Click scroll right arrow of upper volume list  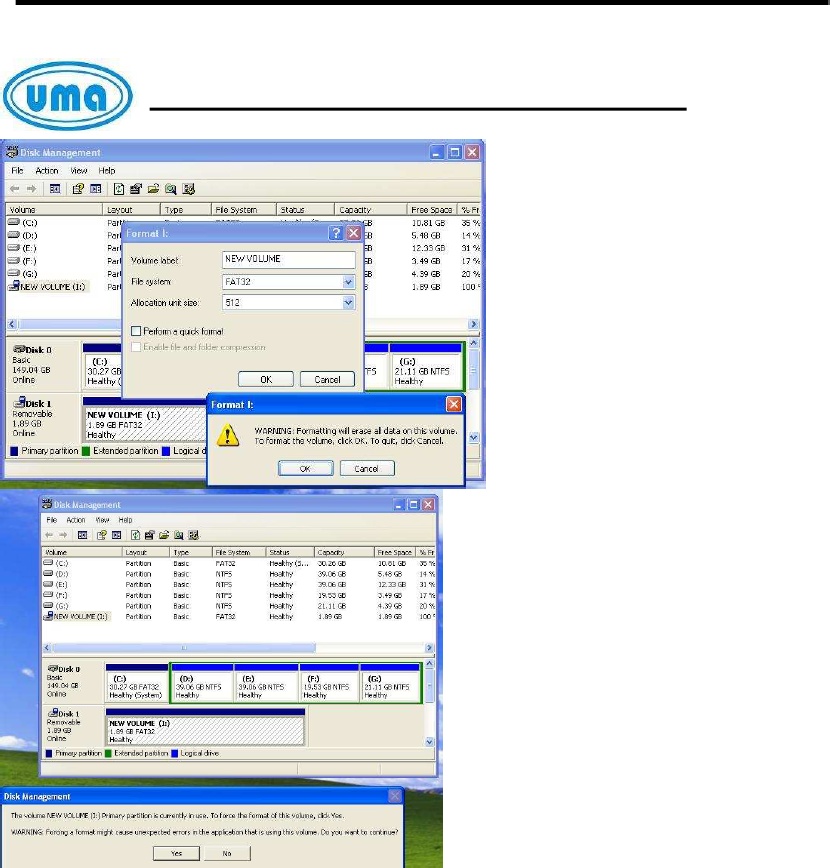(473, 324)
